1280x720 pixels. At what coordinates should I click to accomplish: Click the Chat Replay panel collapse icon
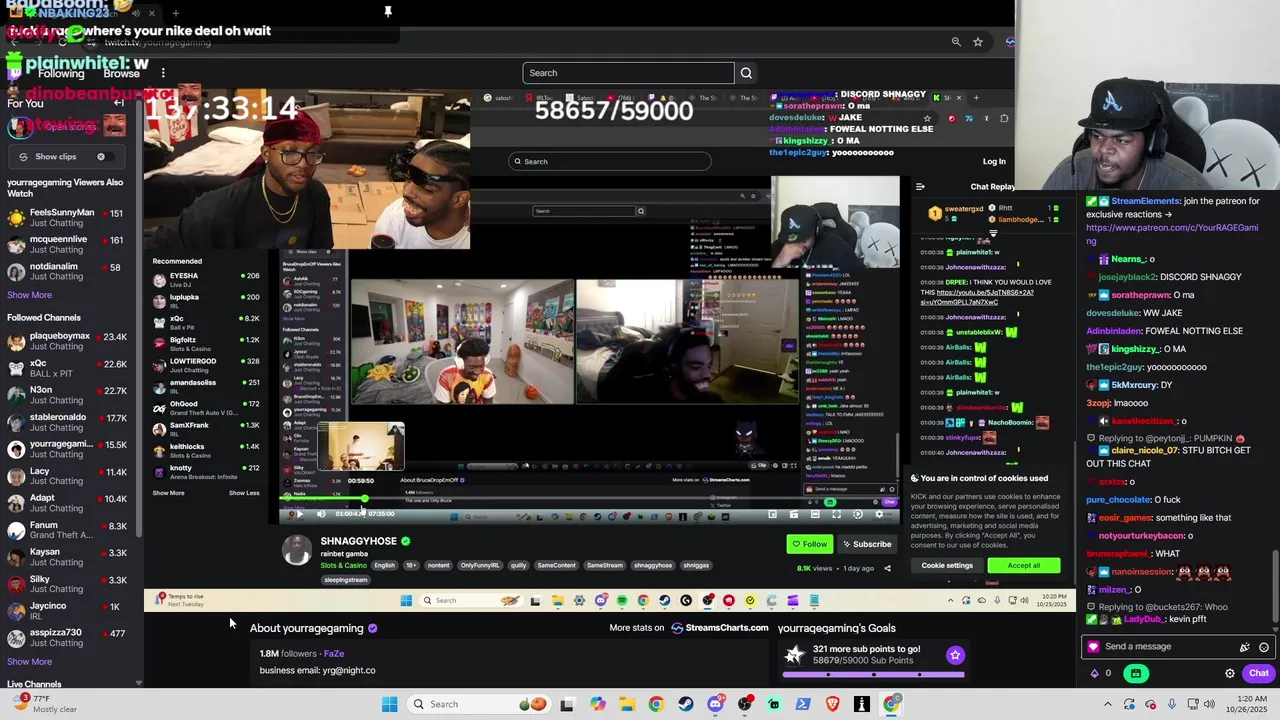click(920, 187)
